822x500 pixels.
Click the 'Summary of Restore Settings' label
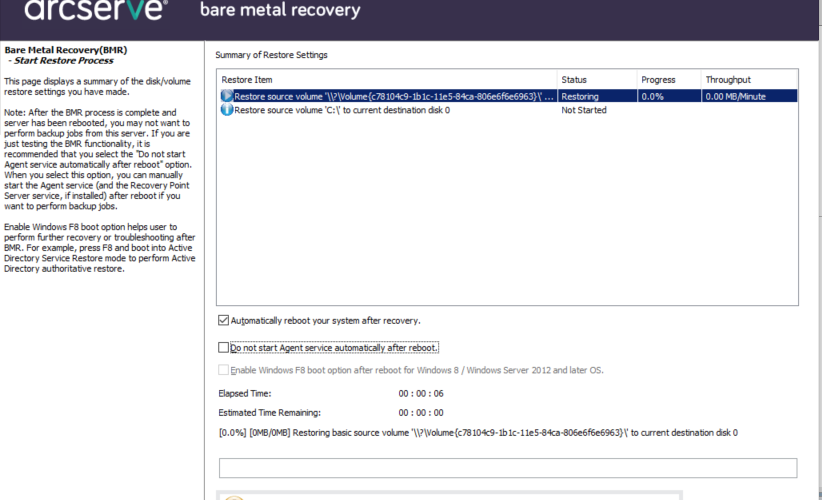click(x=271, y=55)
